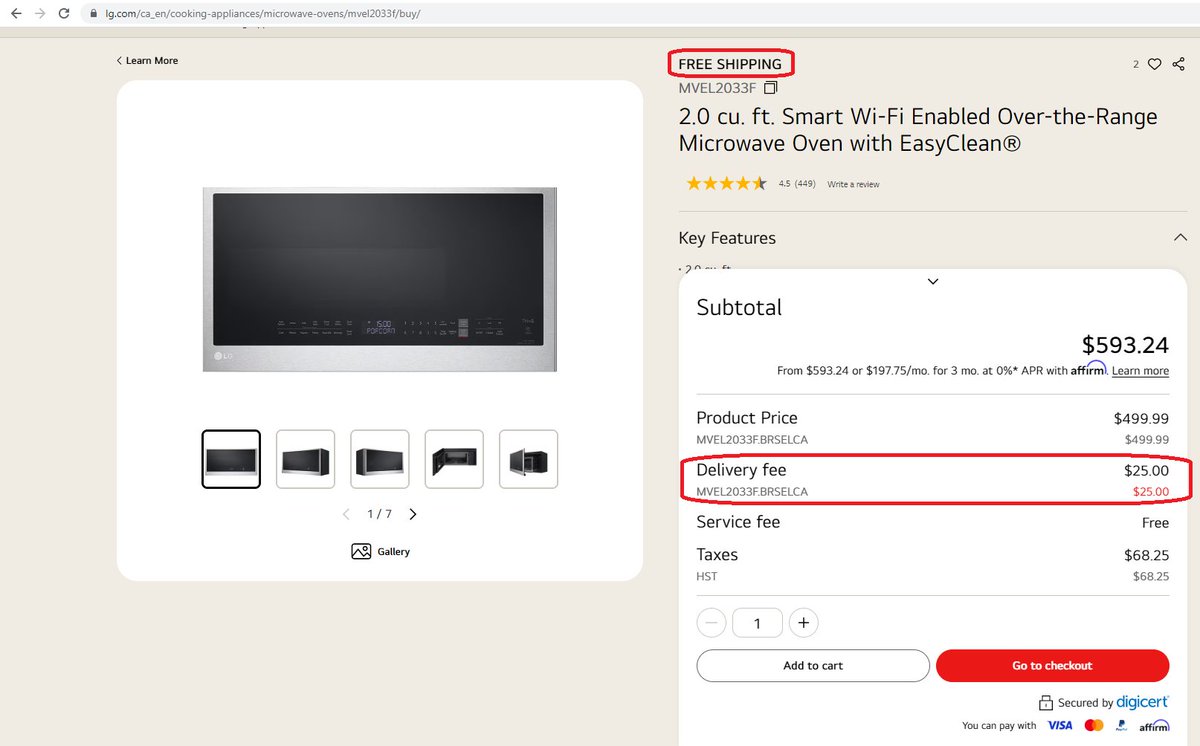Click the quantity input field

757,623
